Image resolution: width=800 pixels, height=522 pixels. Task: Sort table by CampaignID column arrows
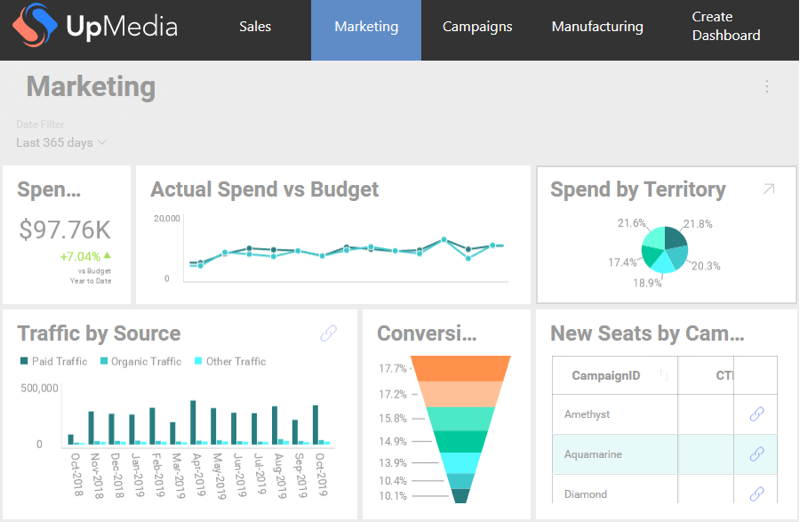point(664,376)
